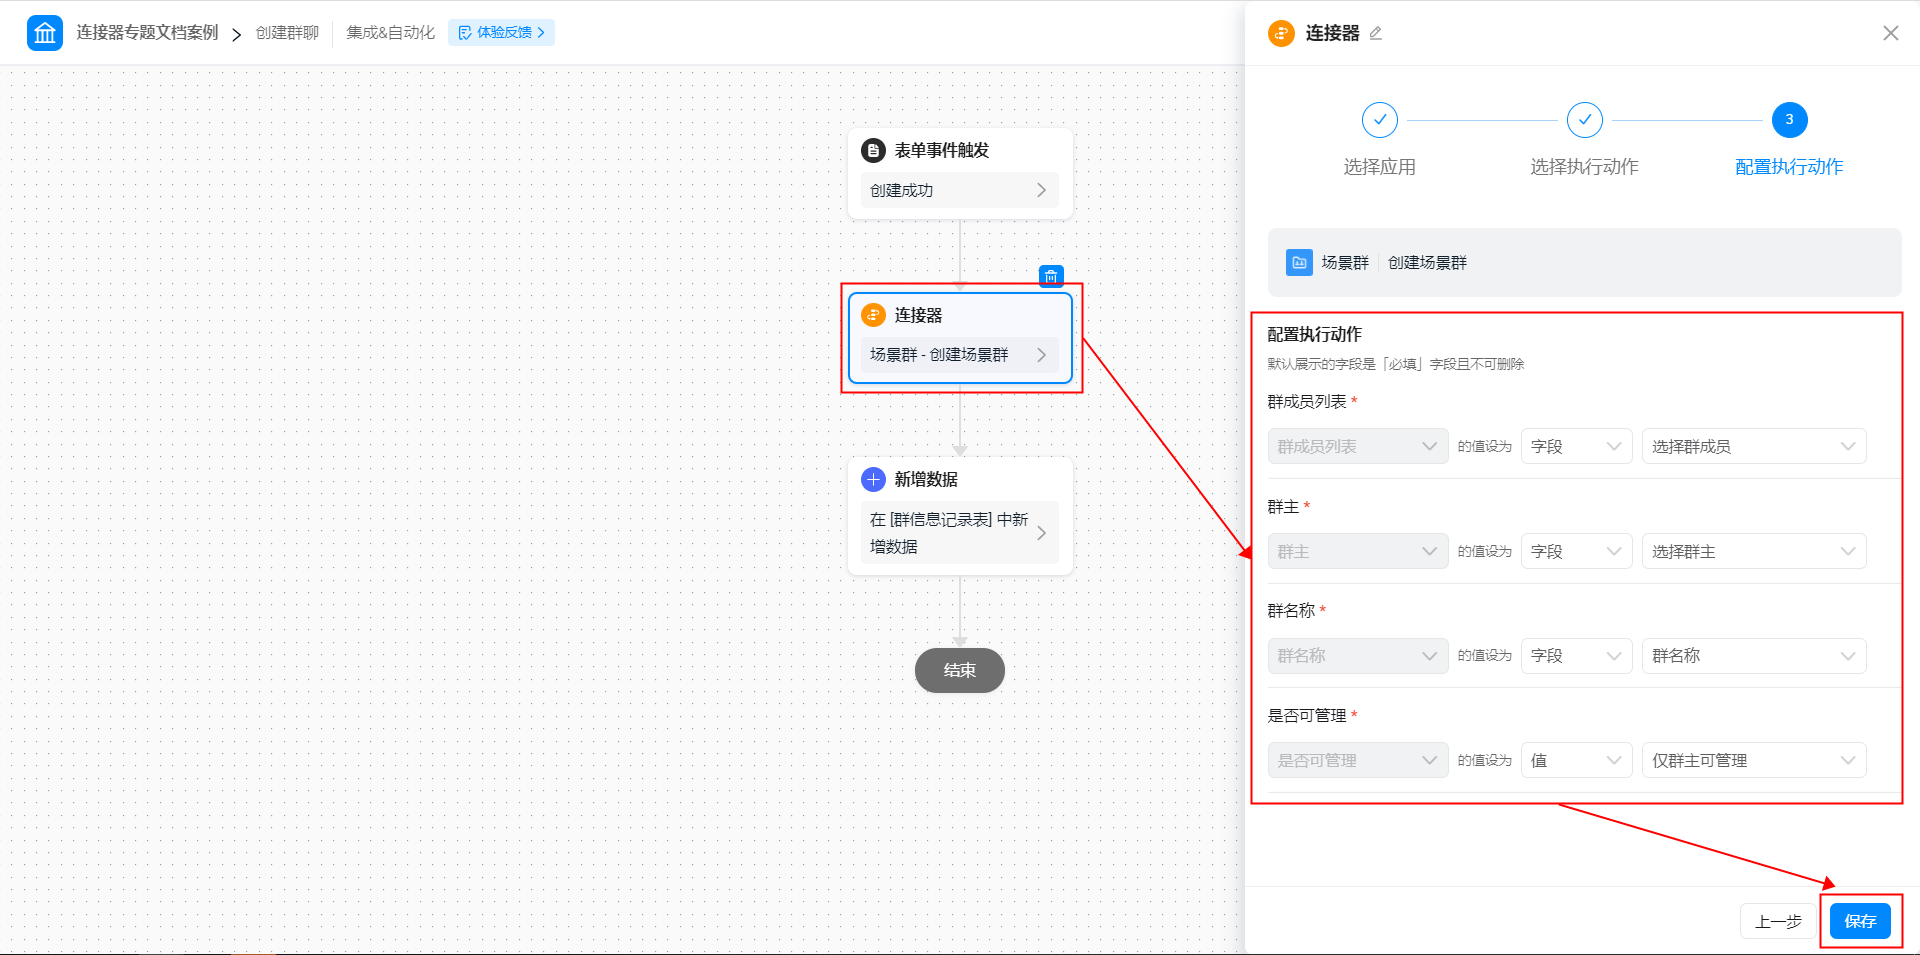
Task: Go to step one 选择应用 checkmark
Action: click(x=1380, y=120)
